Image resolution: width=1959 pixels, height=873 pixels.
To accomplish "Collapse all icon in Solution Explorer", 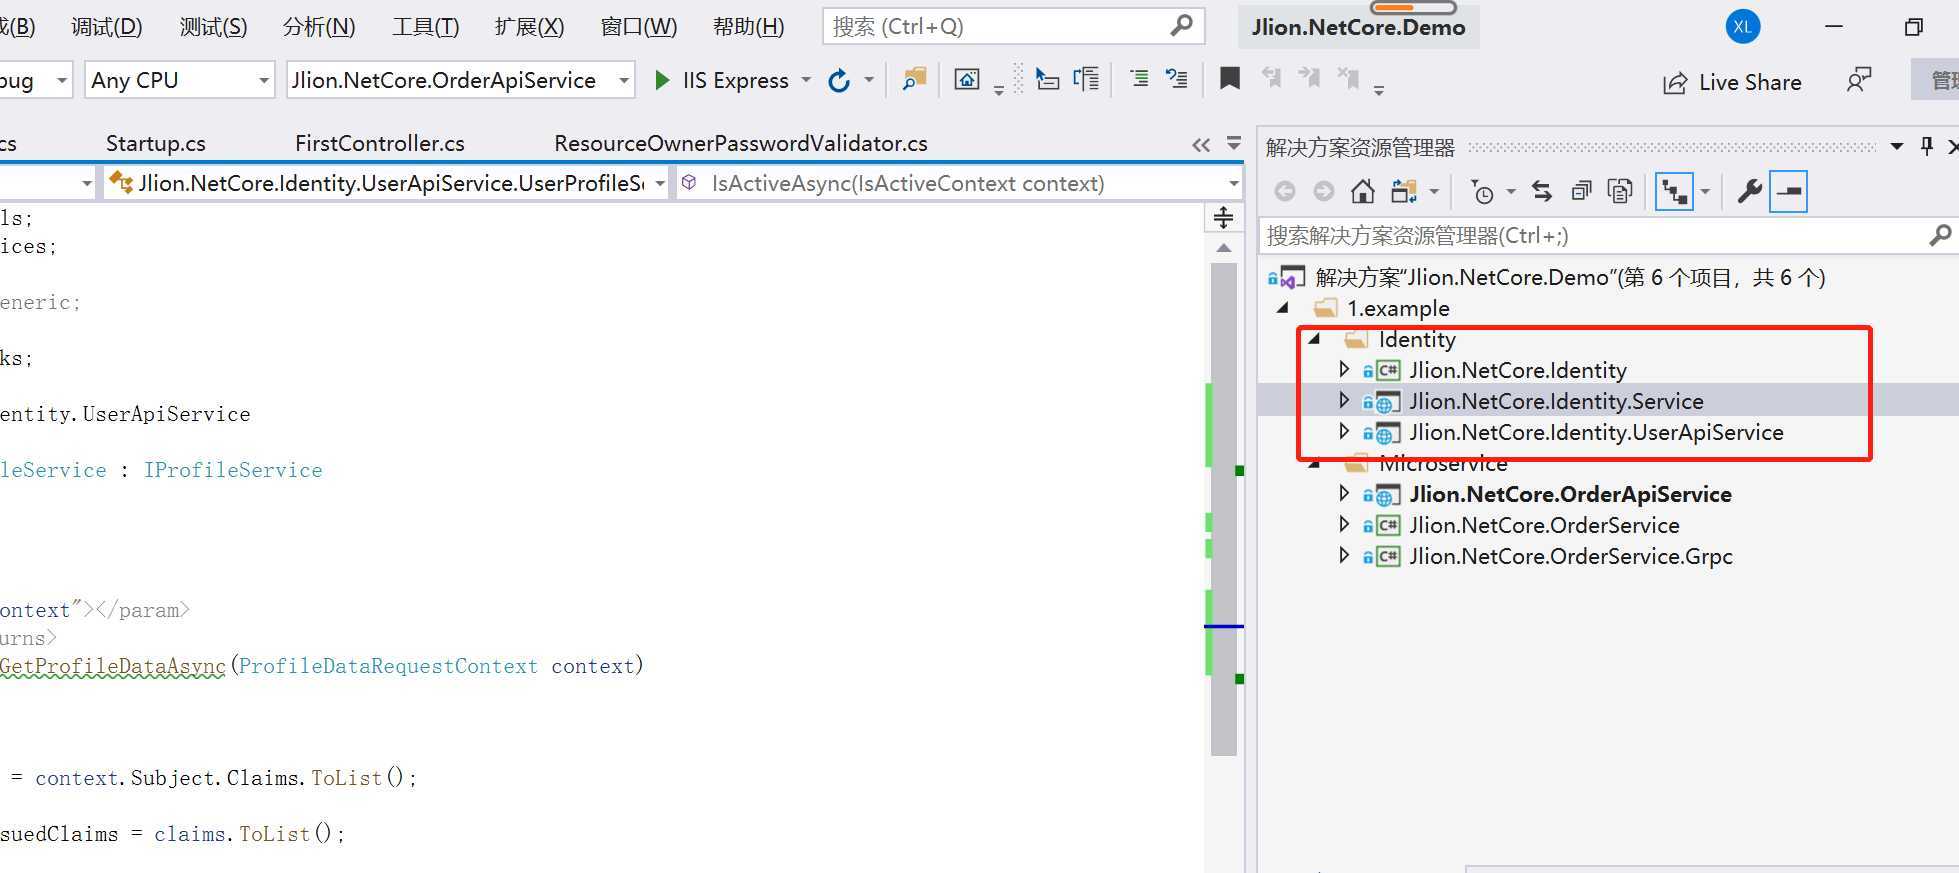I will (1581, 191).
